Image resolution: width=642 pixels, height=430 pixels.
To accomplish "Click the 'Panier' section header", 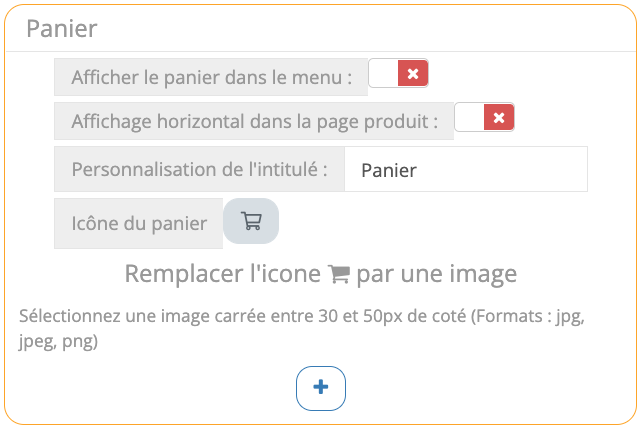I will point(62,28).
